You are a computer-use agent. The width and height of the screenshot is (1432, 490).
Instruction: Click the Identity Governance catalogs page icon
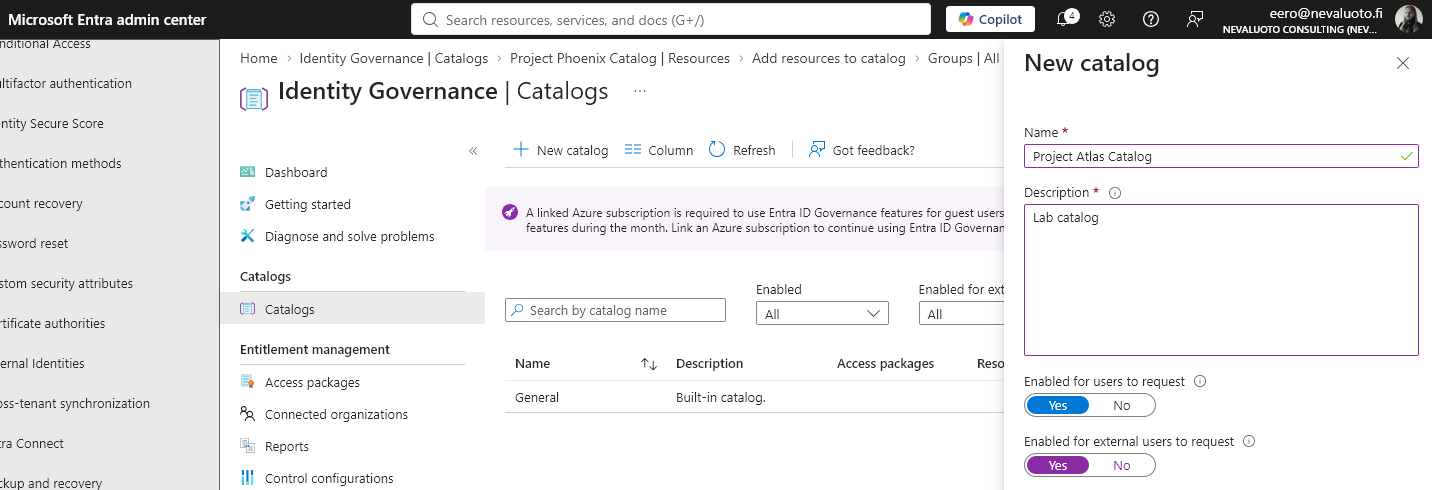click(x=254, y=98)
